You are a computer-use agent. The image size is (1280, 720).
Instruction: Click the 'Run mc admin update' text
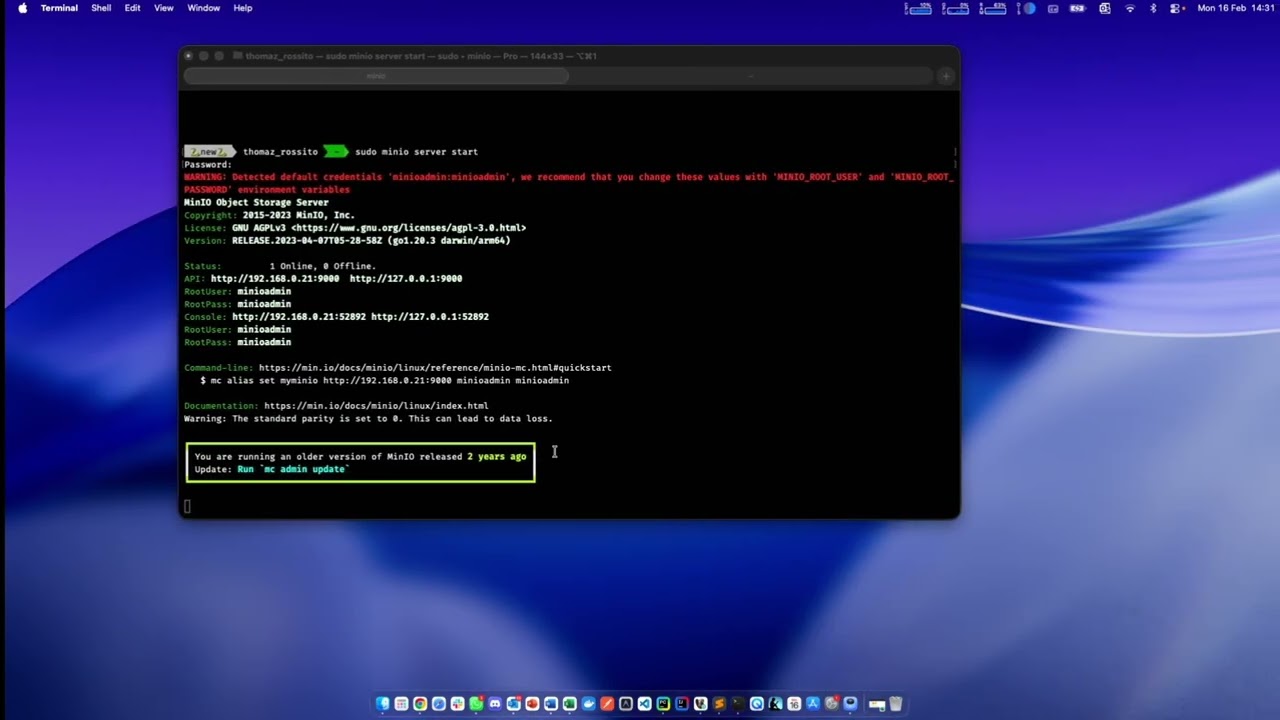pos(293,469)
